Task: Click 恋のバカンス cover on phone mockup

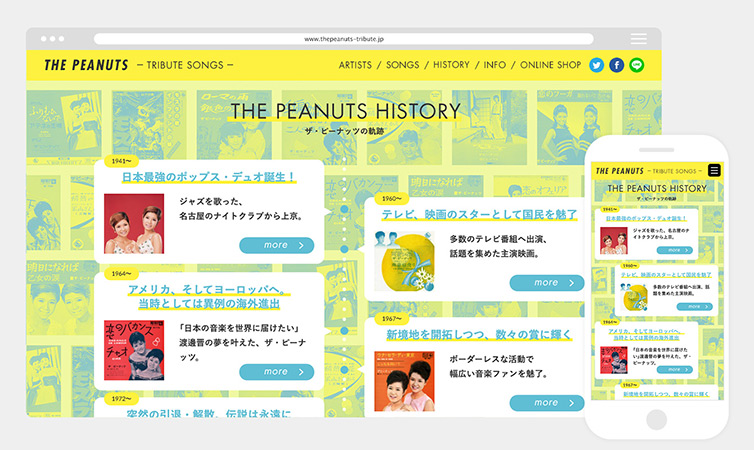Action: point(614,360)
